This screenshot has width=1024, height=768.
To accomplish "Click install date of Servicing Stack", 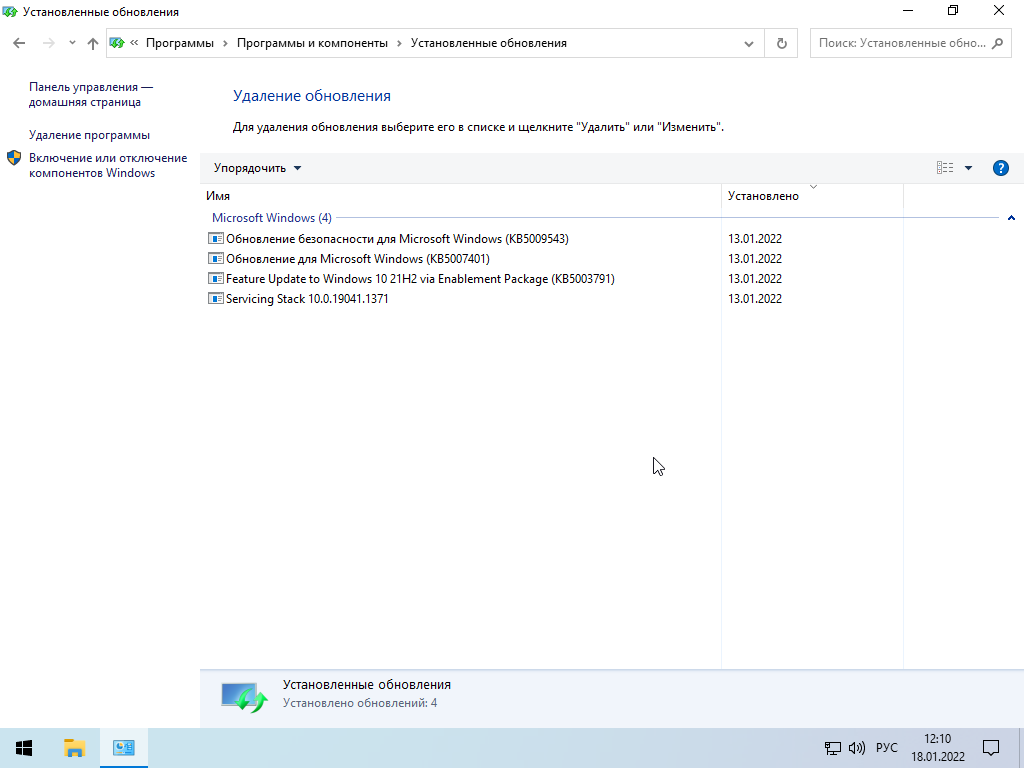I will pos(755,299).
